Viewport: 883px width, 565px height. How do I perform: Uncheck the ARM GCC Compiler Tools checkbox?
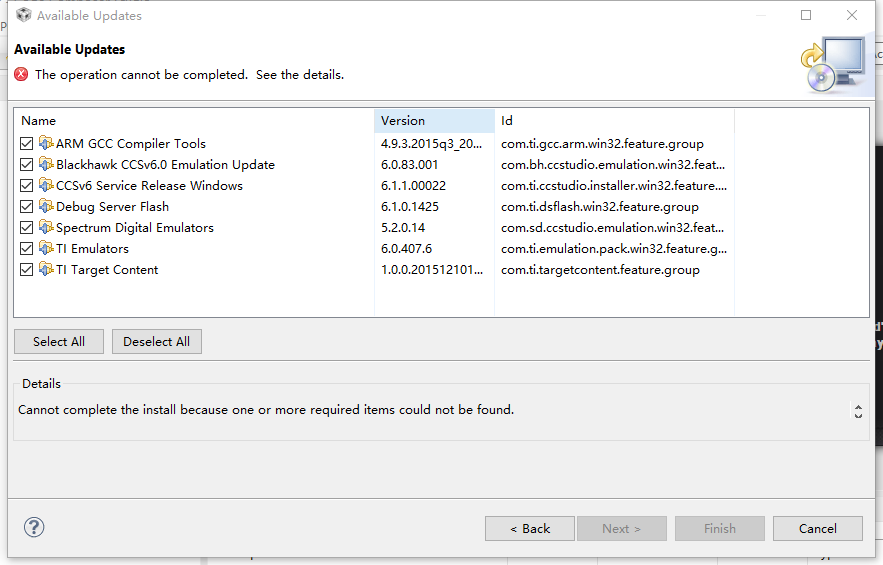pos(26,144)
